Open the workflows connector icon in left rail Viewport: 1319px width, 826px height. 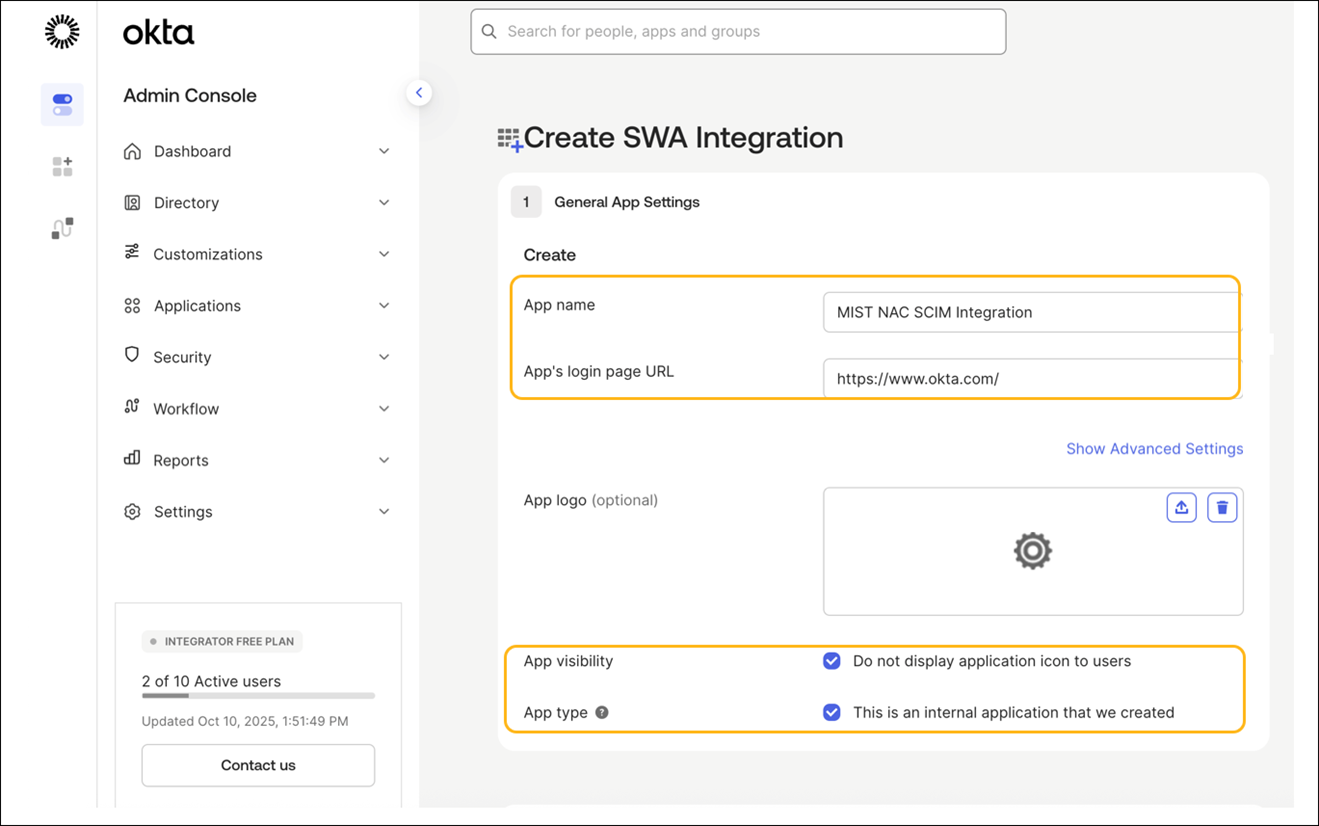pos(62,229)
